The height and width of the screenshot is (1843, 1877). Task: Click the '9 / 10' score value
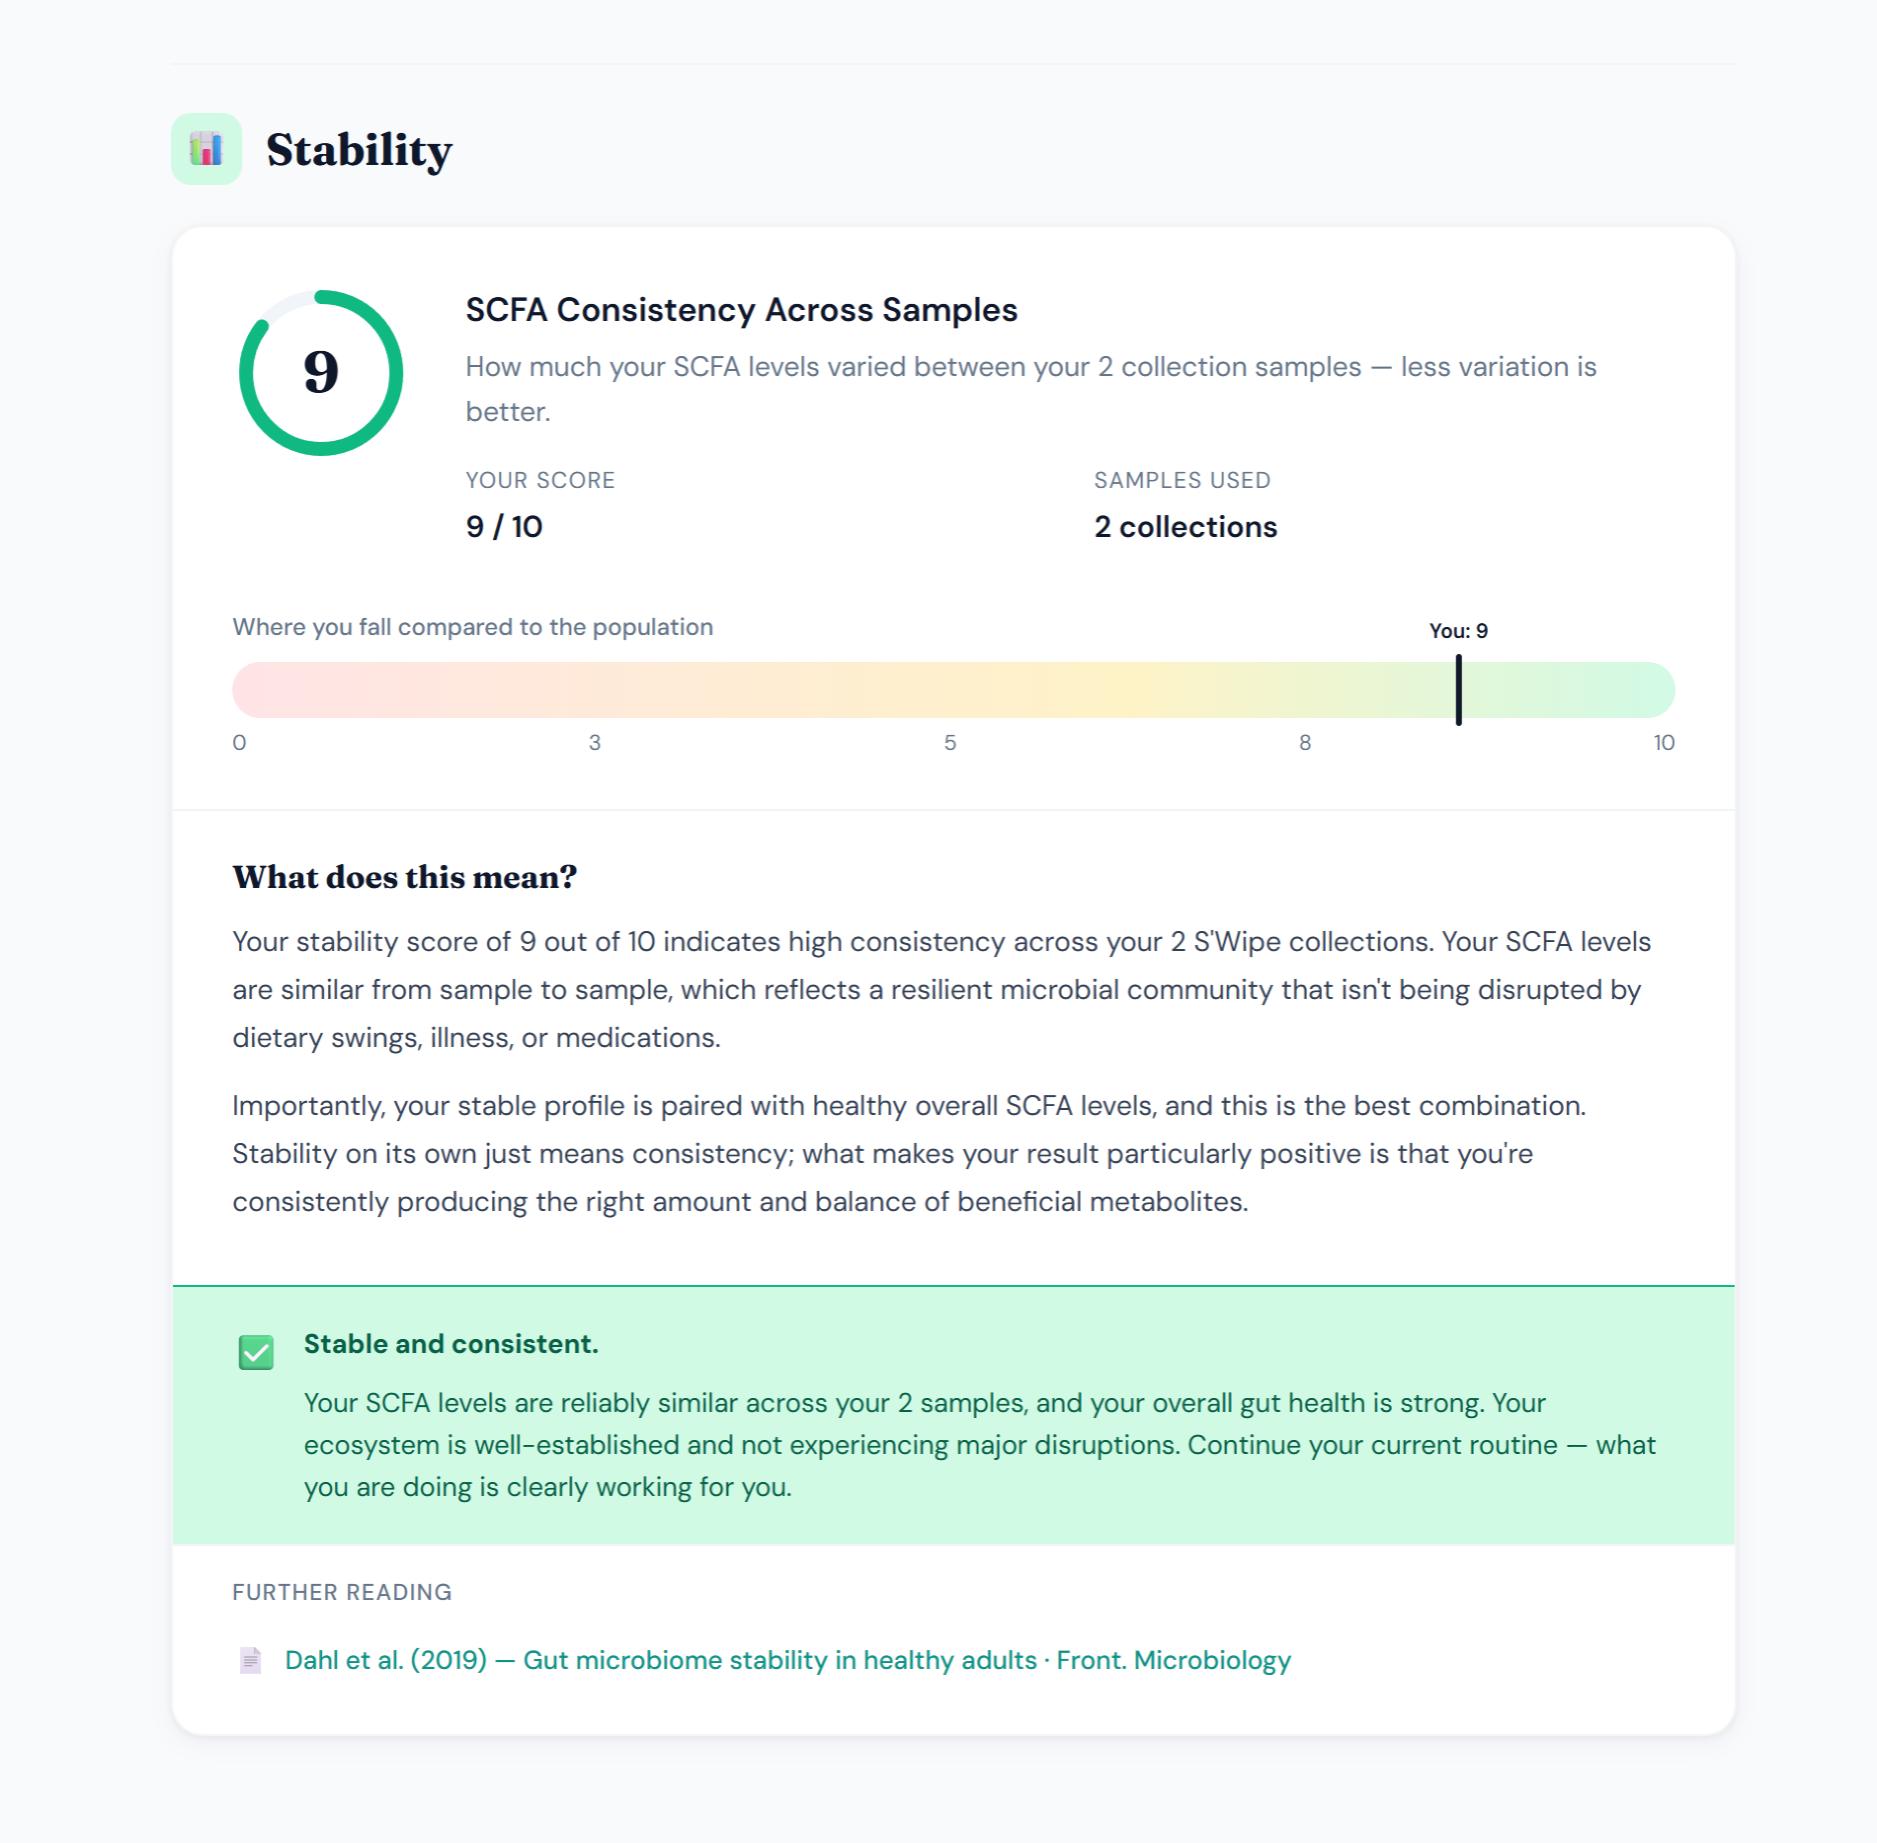pos(504,527)
